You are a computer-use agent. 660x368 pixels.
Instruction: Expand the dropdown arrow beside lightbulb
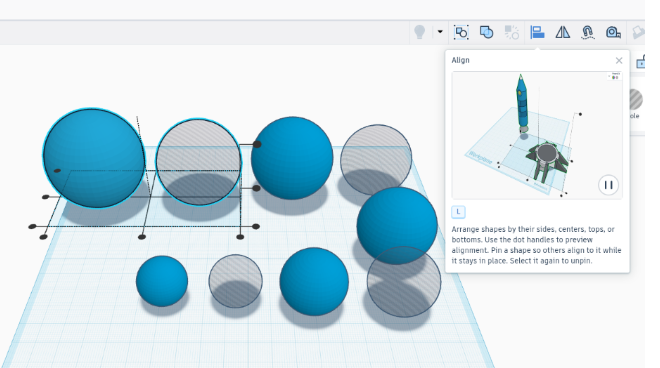[x=440, y=32]
